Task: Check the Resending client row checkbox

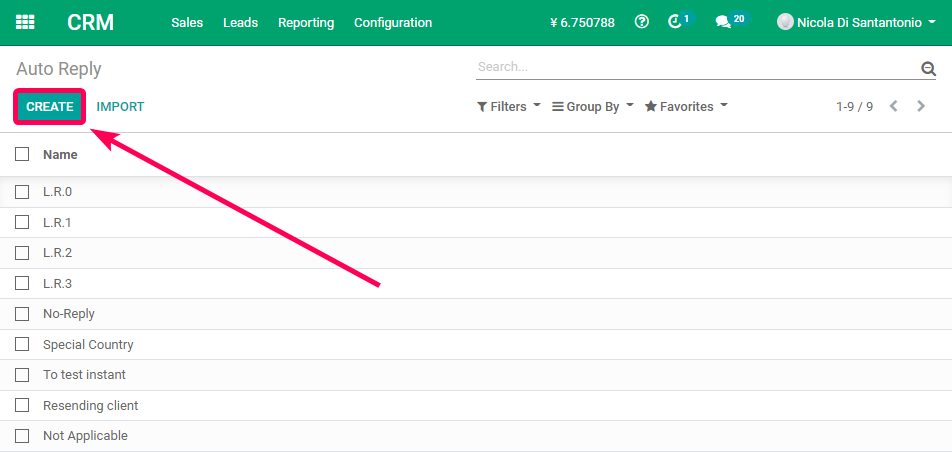Action: coord(22,405)
